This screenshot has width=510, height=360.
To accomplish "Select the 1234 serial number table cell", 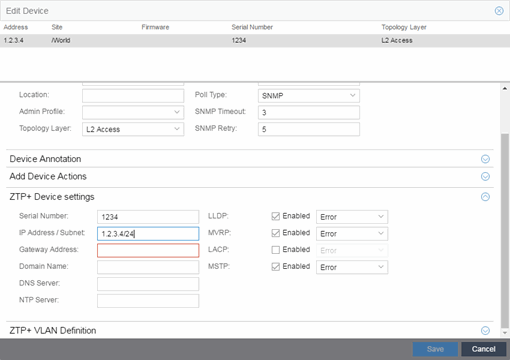I will [239, 40].
